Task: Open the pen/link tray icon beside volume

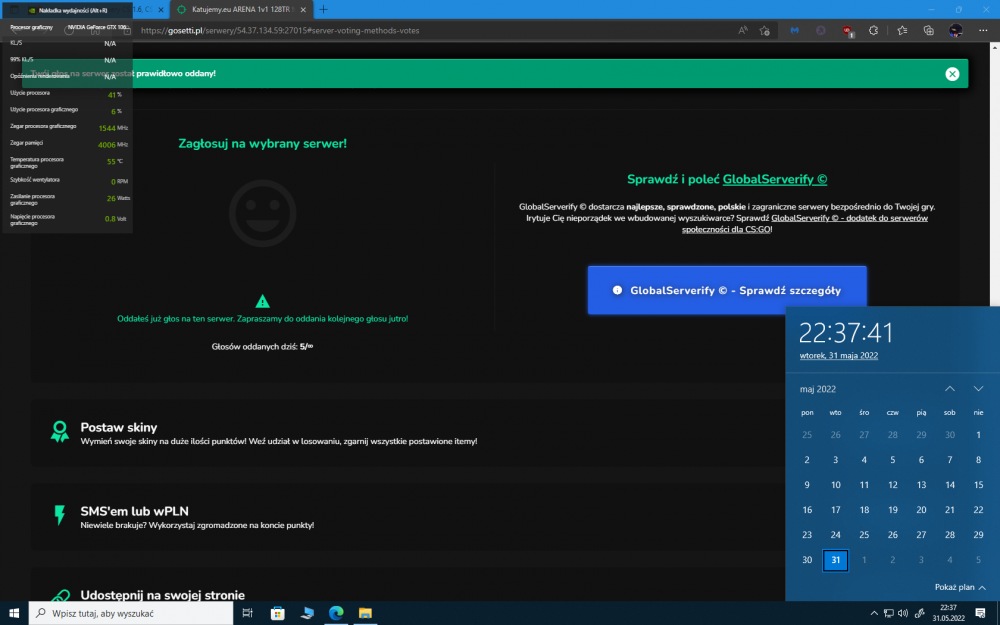Action: 920,614
